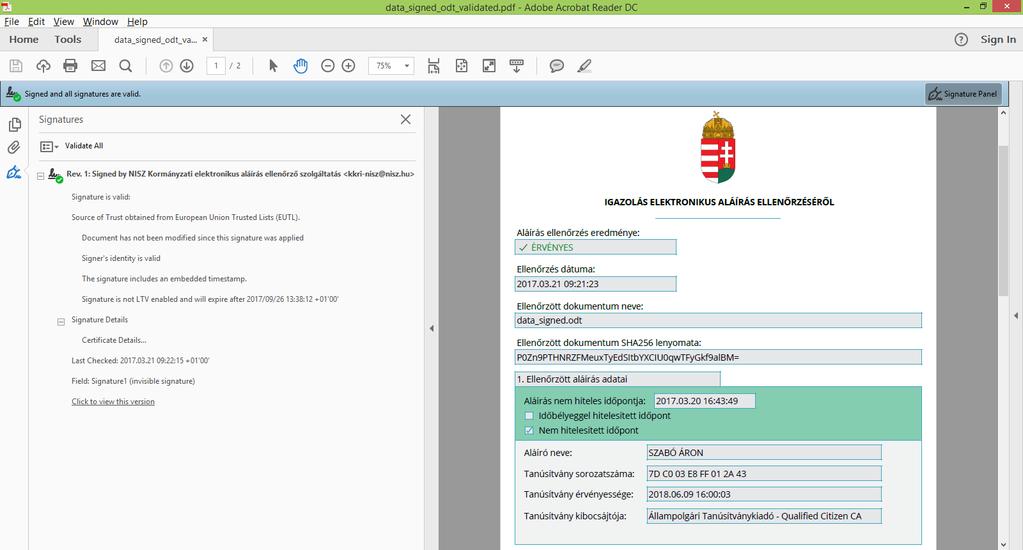This screenshot has width=1023, height=550.
Task: Collapse the Rev. 1 signature tree node
Action: pyautogui.click(x=40, y=176)
